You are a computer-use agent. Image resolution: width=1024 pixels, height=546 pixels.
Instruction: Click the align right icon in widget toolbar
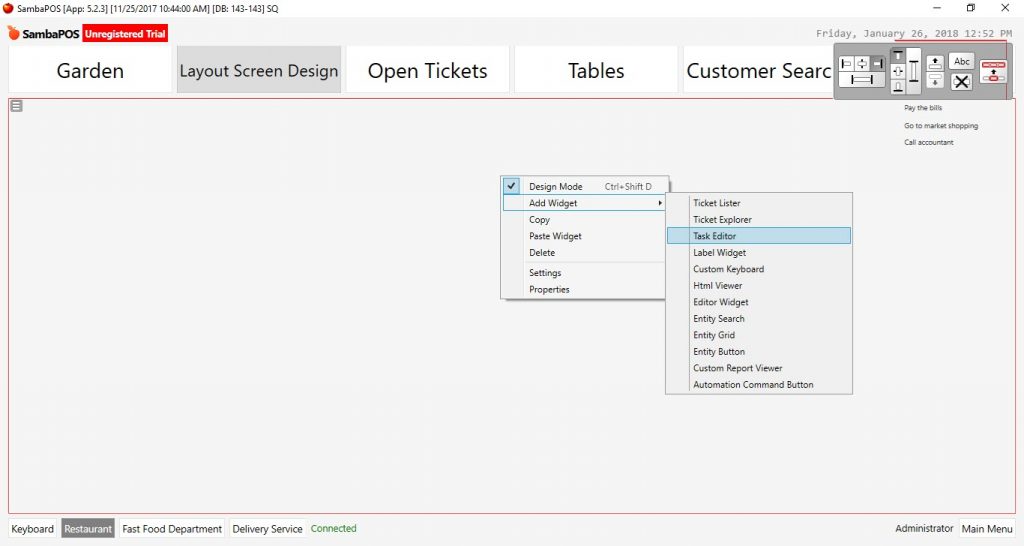tap(878, 63)
